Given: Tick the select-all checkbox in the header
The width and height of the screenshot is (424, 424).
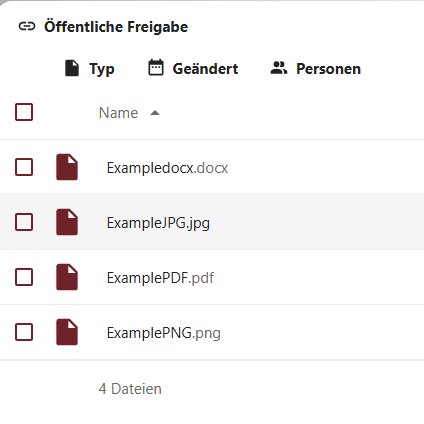Looking at the screenshot, I should [24, 112].
